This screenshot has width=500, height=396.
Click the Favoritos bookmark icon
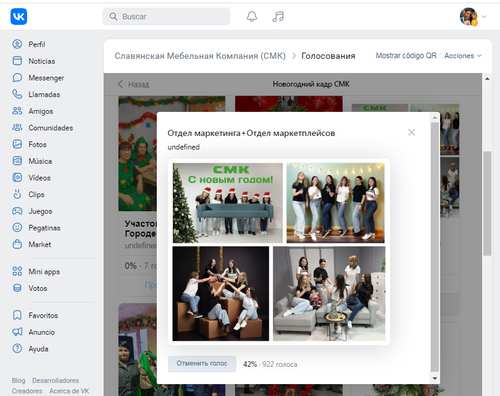tap(17, 315)
